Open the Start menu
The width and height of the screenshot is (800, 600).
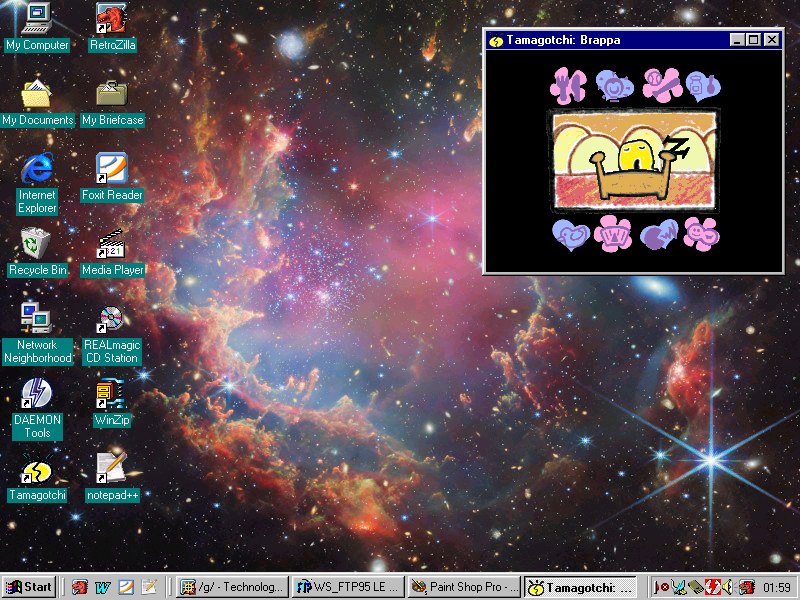pyautogui.click(x=29, y=587)
